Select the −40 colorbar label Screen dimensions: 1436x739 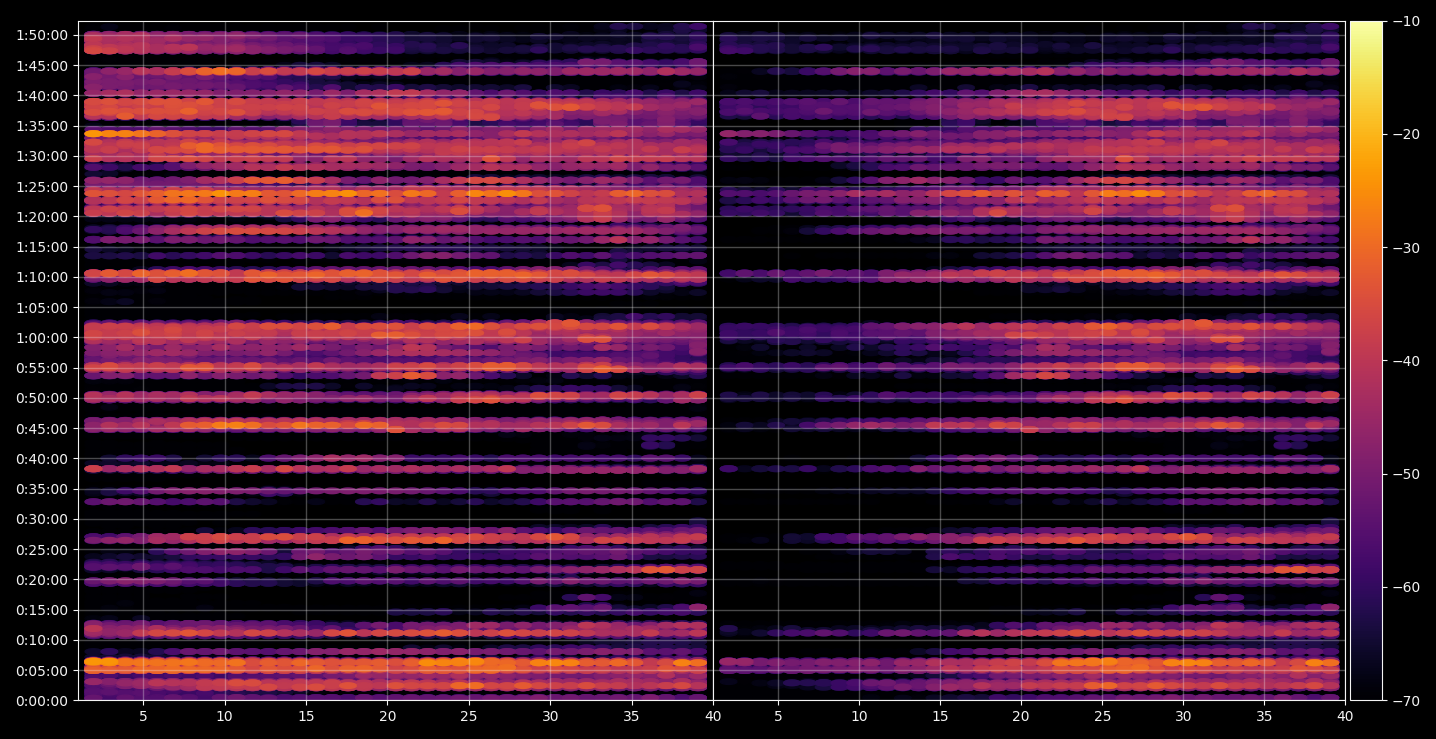click(x=1405, y=361)
